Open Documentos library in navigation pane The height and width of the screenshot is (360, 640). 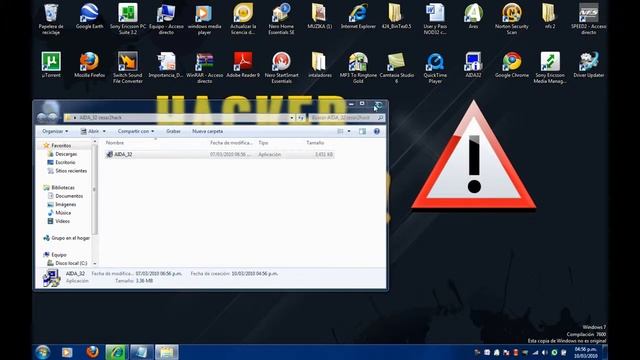click(69, 196)
